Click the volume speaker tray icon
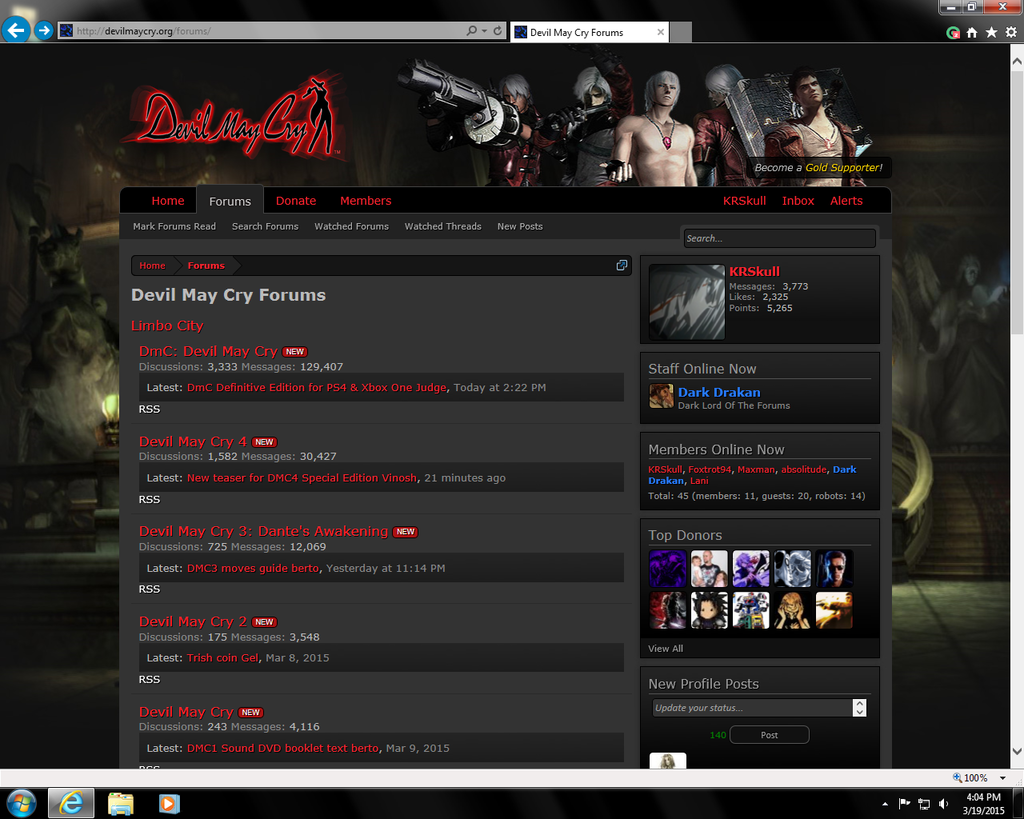This screenshot has height=819, width=1024. 944,803
